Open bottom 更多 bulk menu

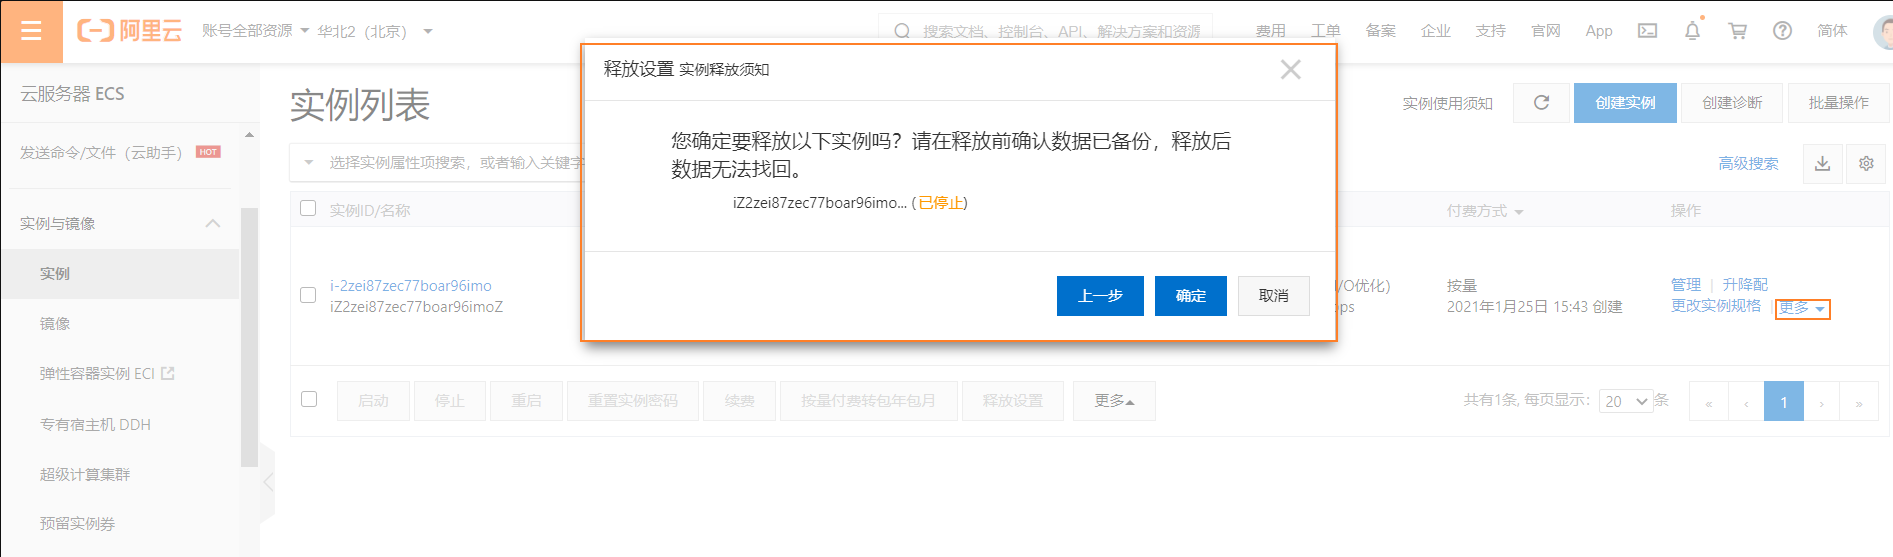pyautogui.click(x=1114, y=401)
